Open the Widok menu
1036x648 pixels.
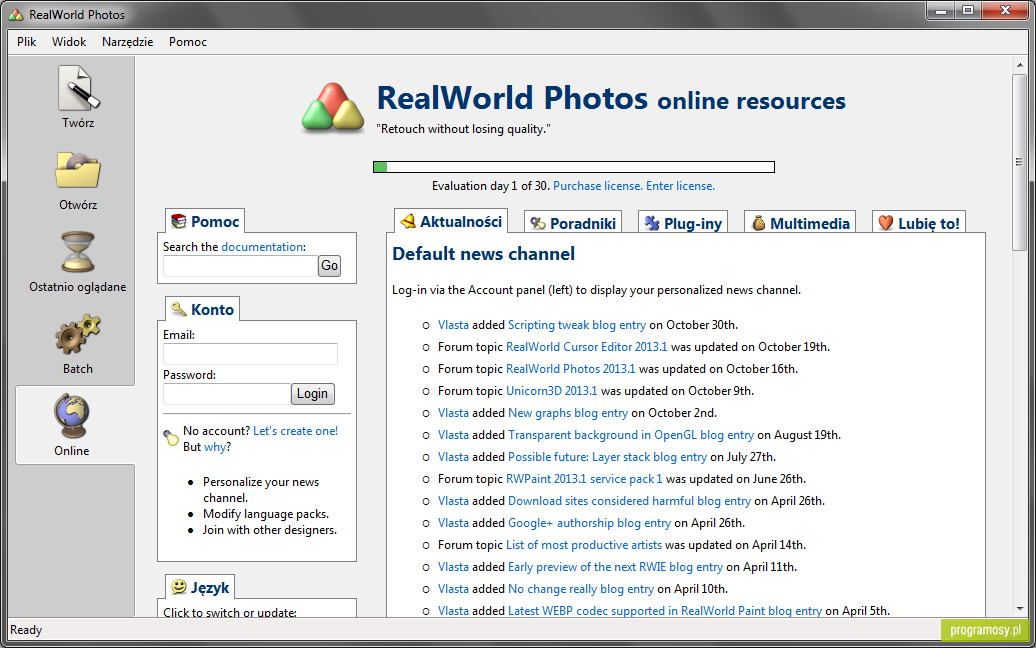coord(69,42)
